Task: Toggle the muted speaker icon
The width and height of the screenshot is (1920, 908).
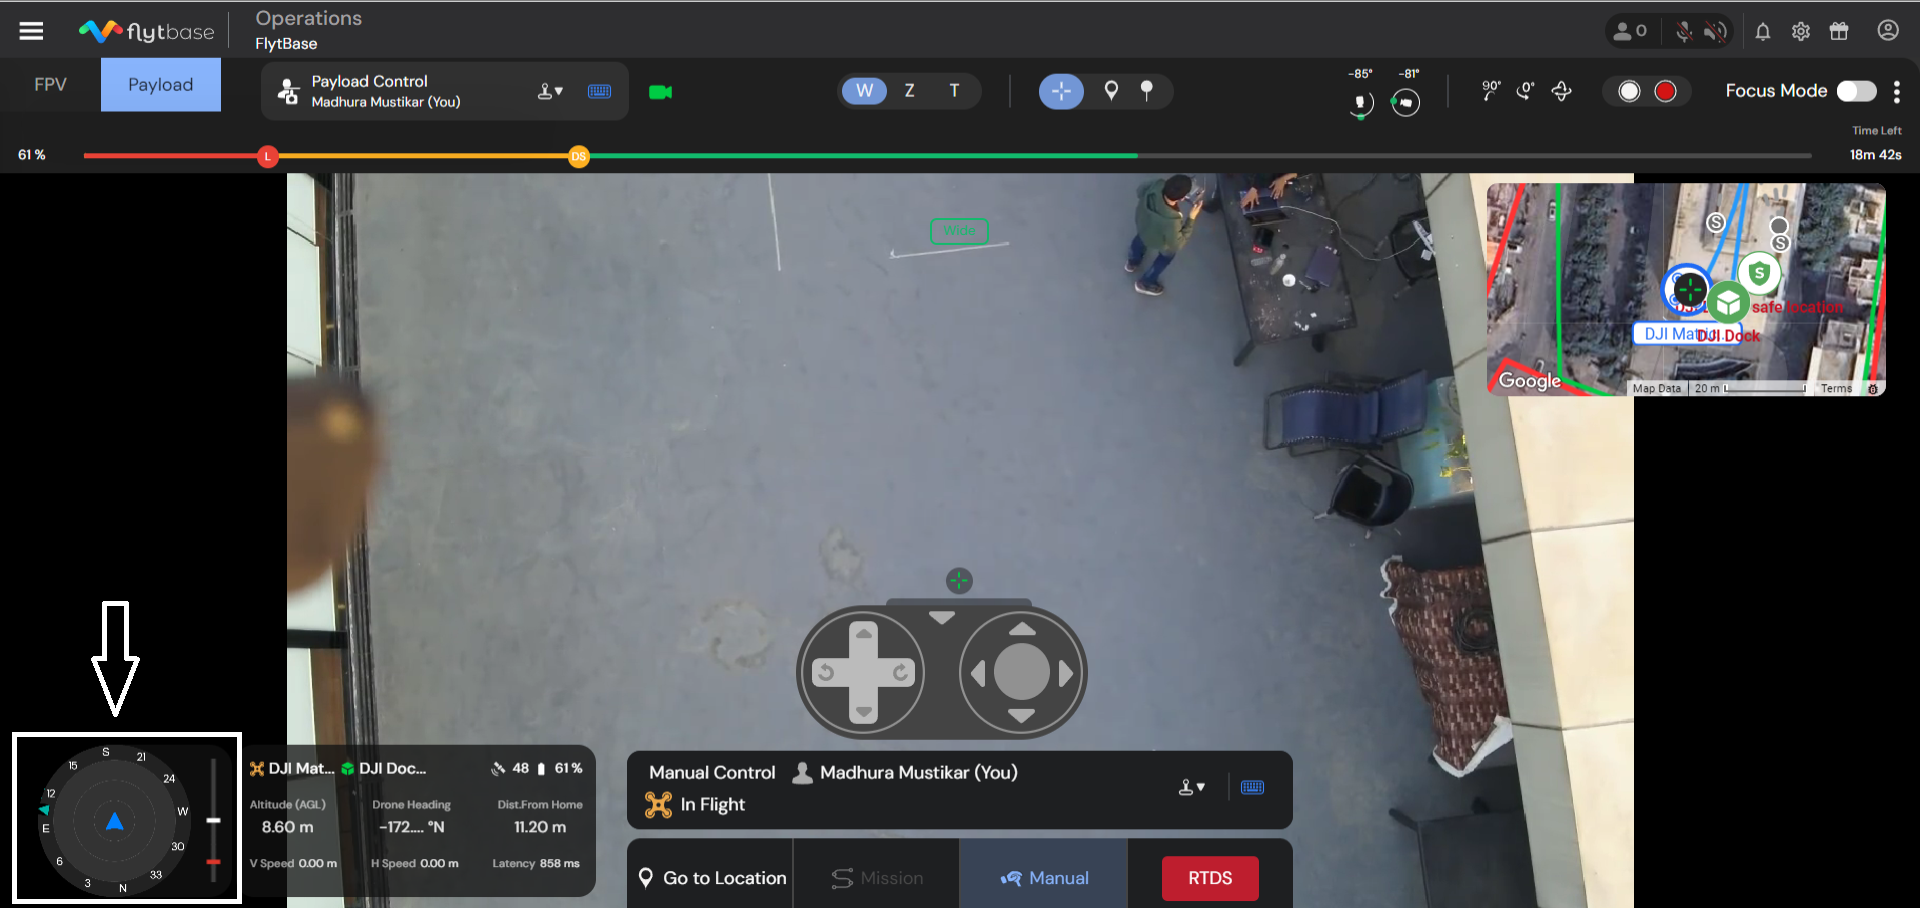Action: (1715, 32)
